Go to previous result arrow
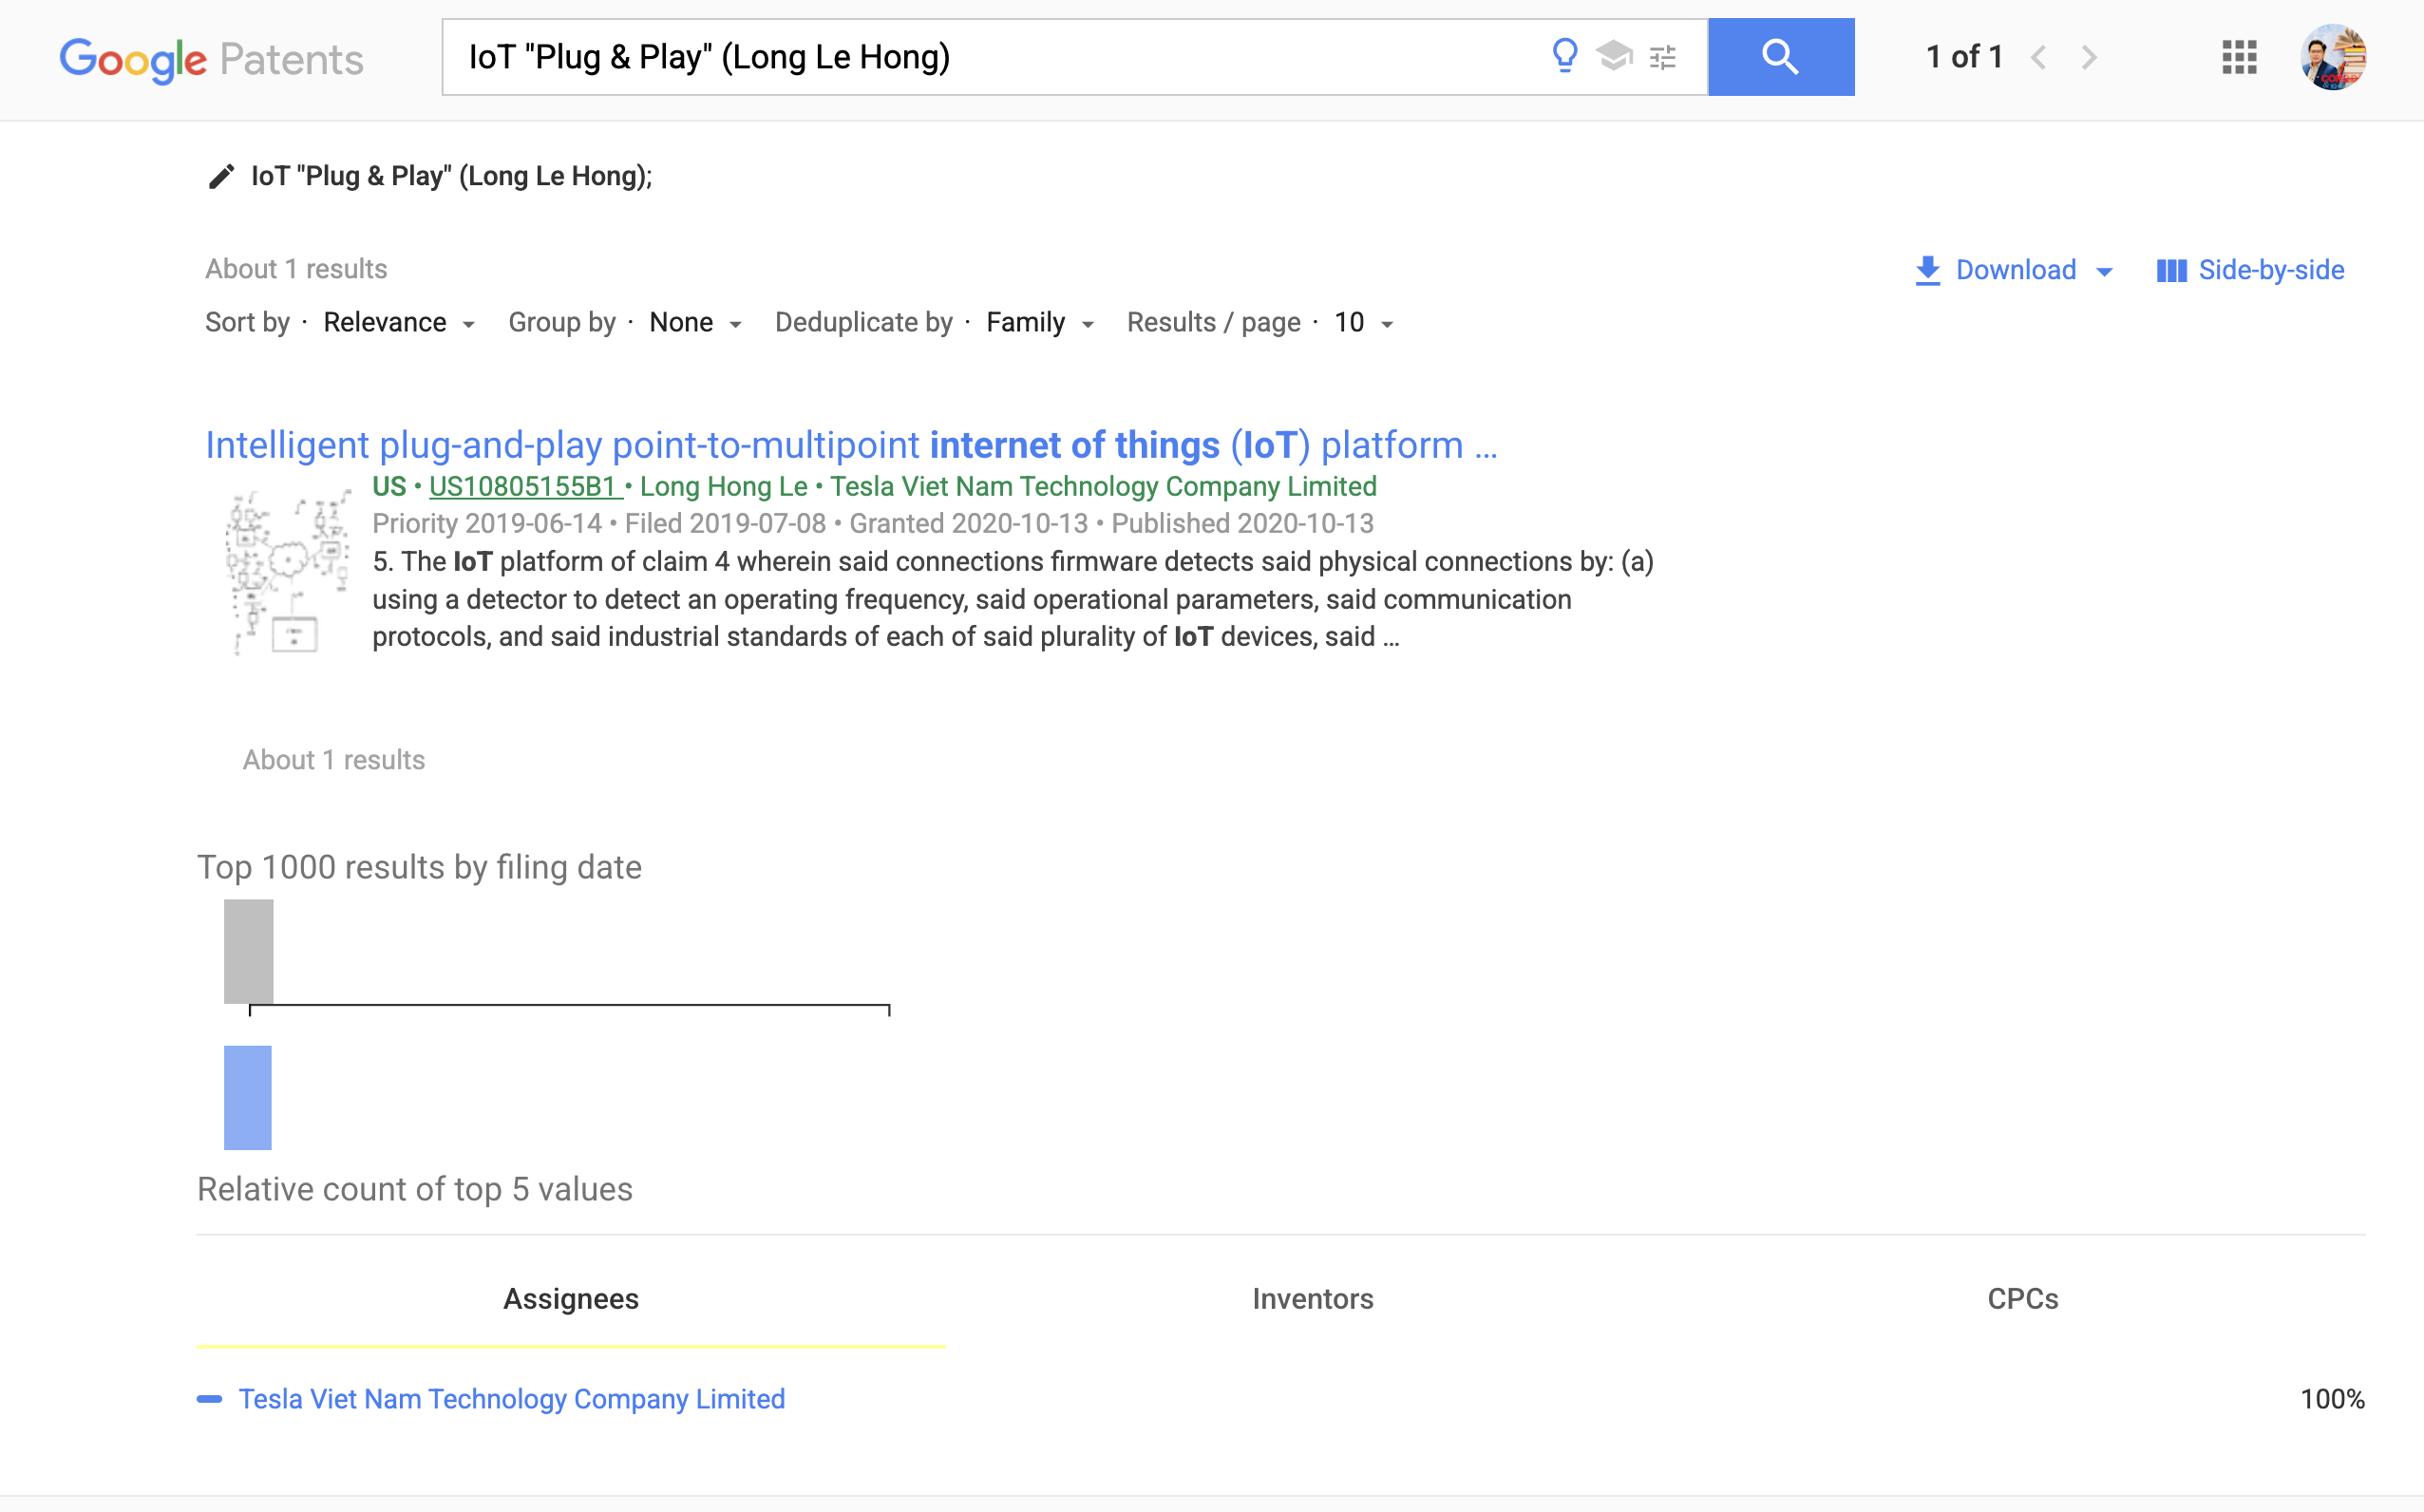This screenshot has height=1512, width=2424. 2039,58
